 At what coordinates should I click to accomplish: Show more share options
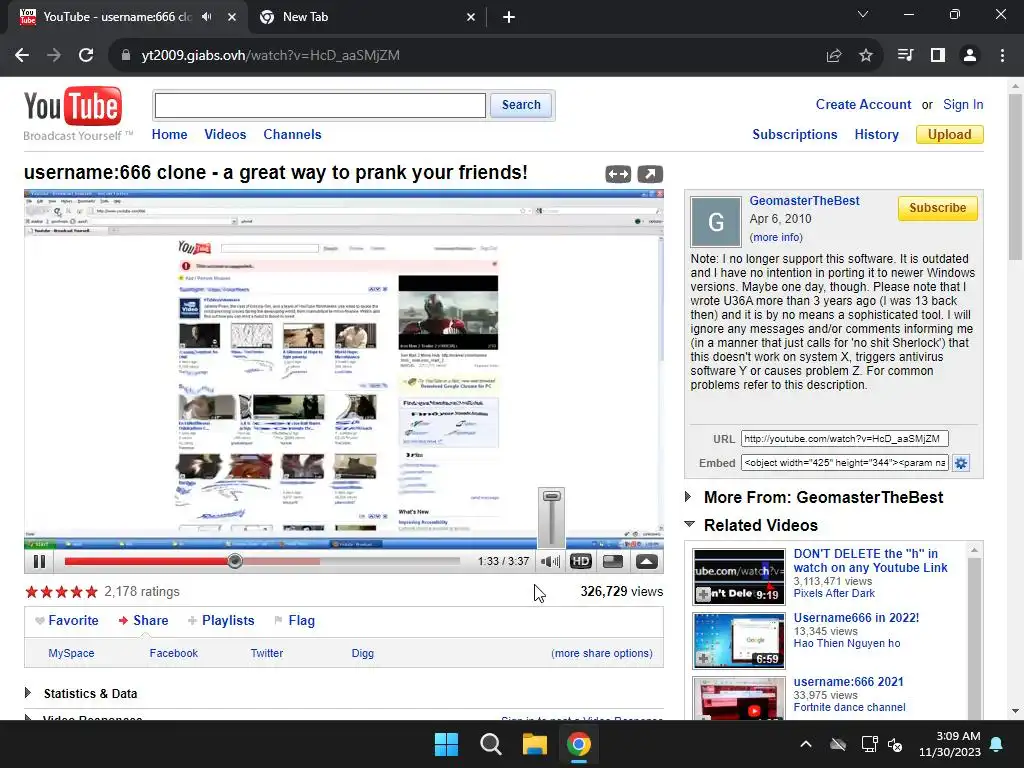coord(601,653)
